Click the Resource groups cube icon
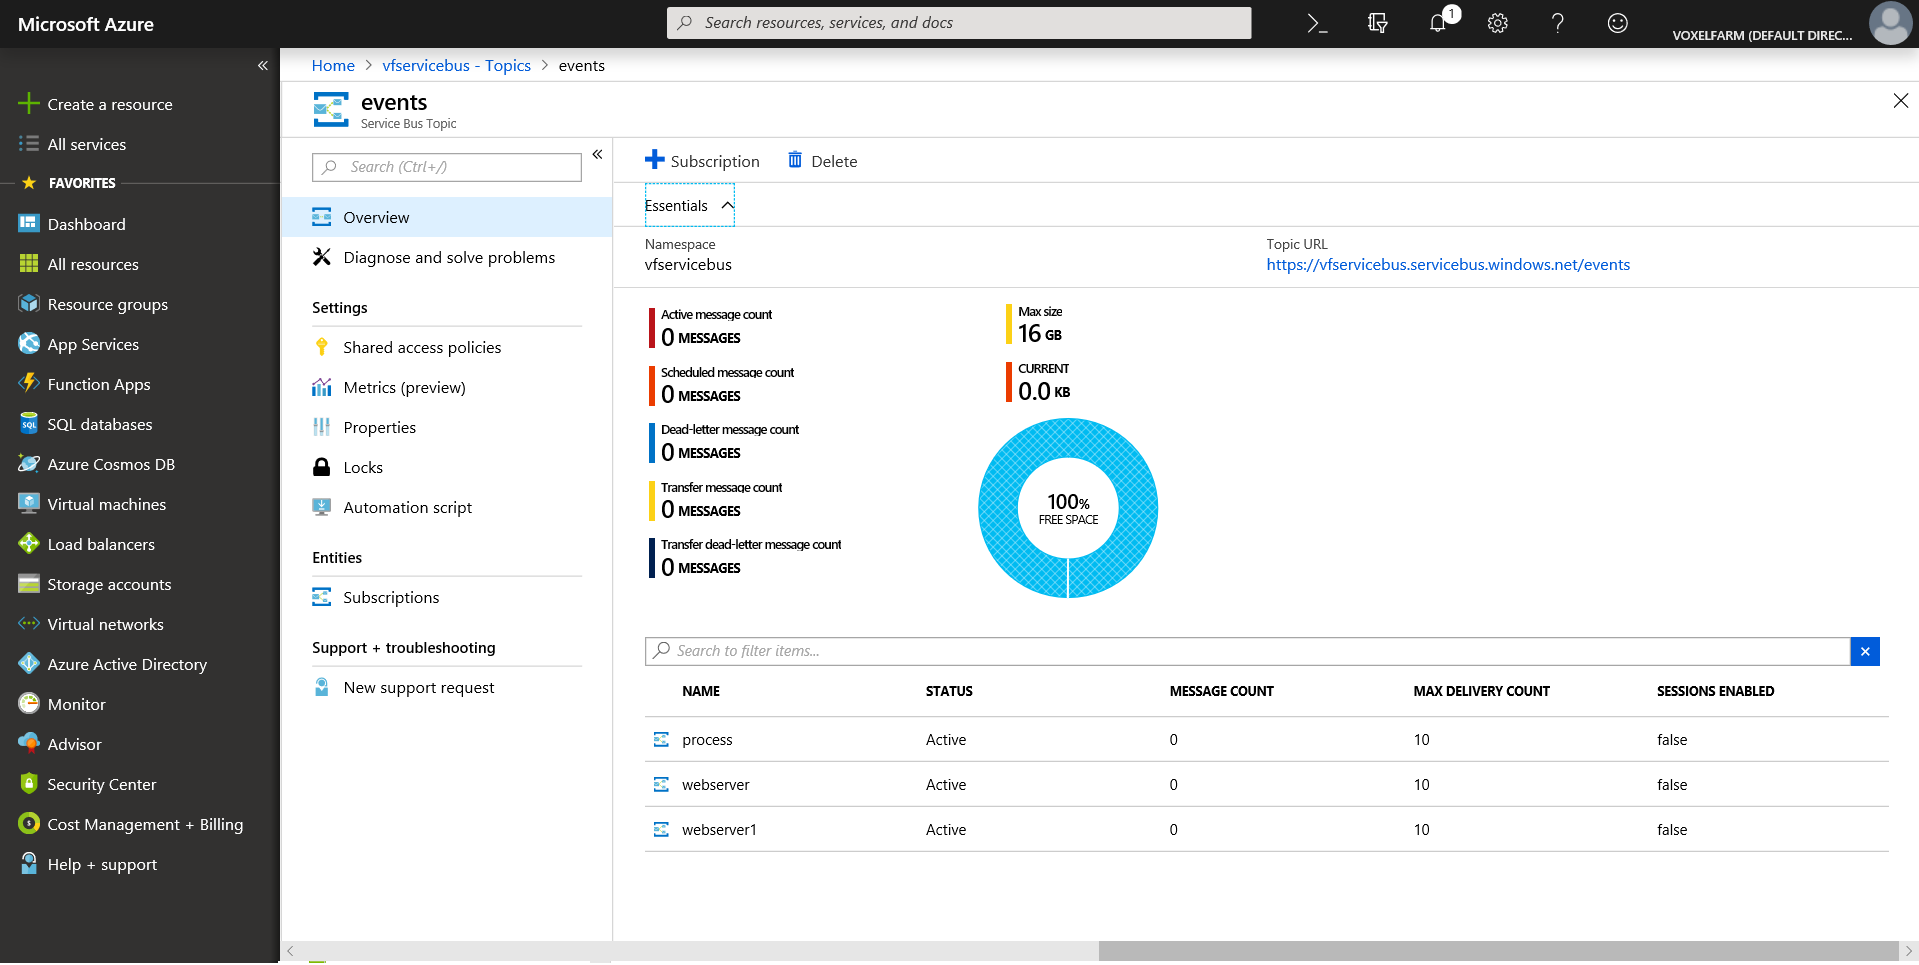Screen dimensions: 1919x965 (x=29, y=304)
